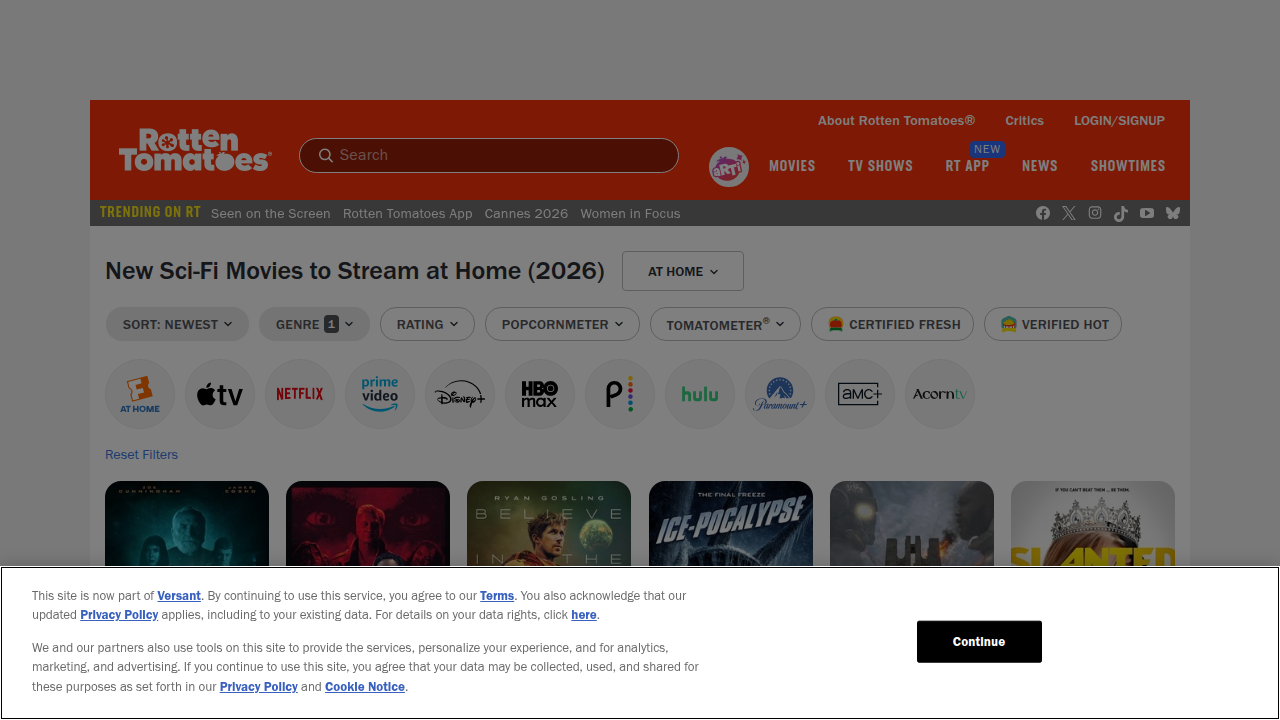
Task: Open the red-toned movie poster
Action: [368, 524]
